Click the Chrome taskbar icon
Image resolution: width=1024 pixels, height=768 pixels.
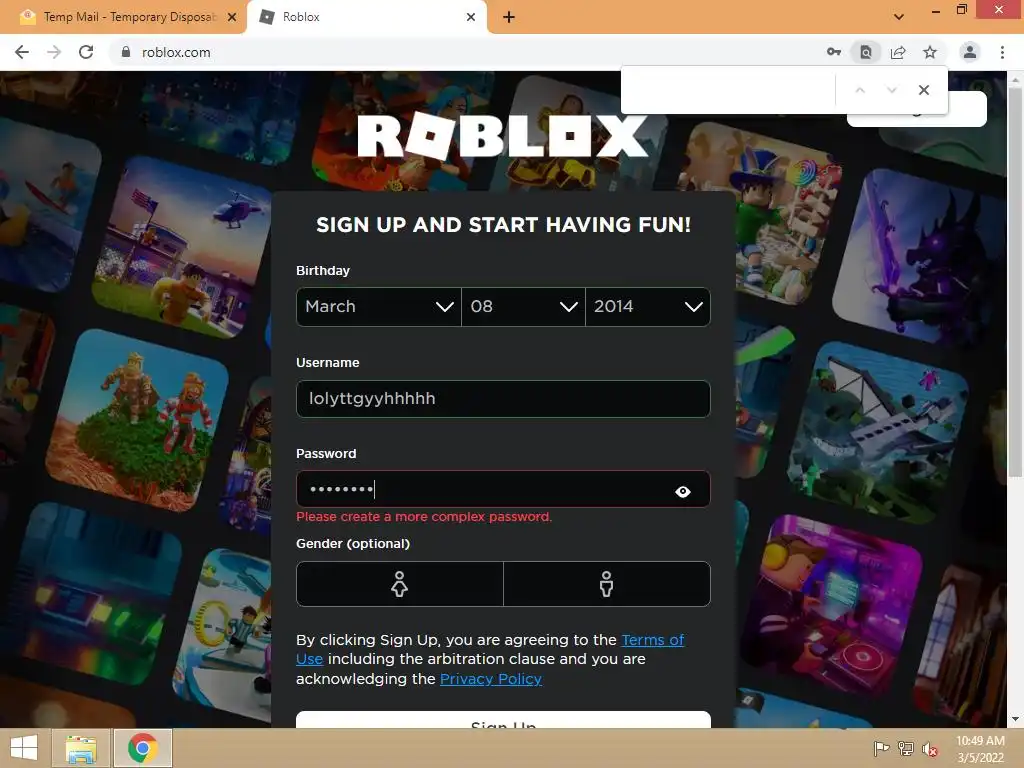(143, 748)
